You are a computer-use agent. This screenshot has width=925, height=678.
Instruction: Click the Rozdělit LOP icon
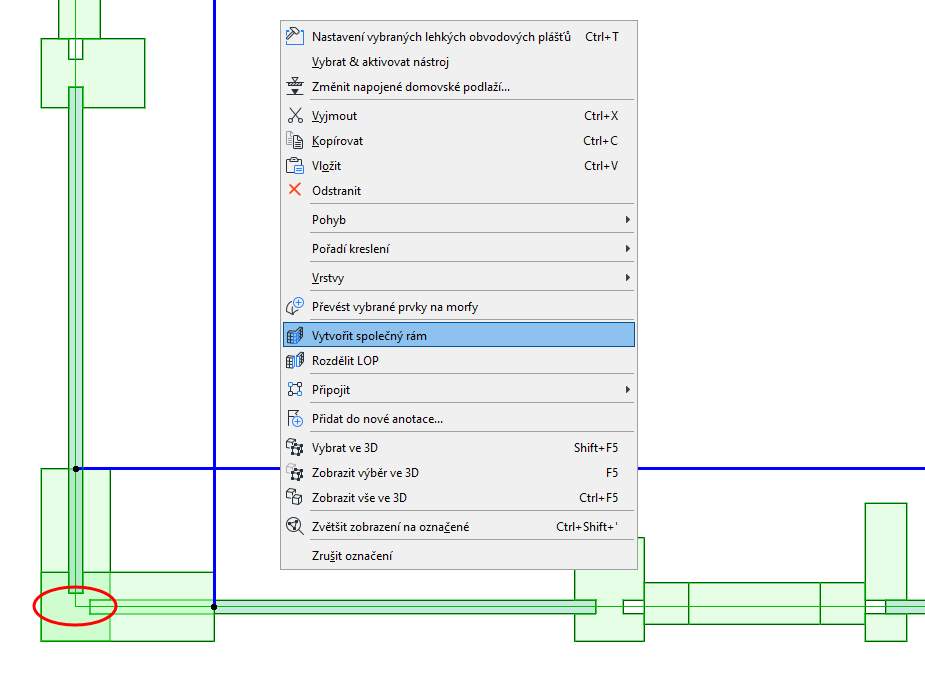coord(294,361)
